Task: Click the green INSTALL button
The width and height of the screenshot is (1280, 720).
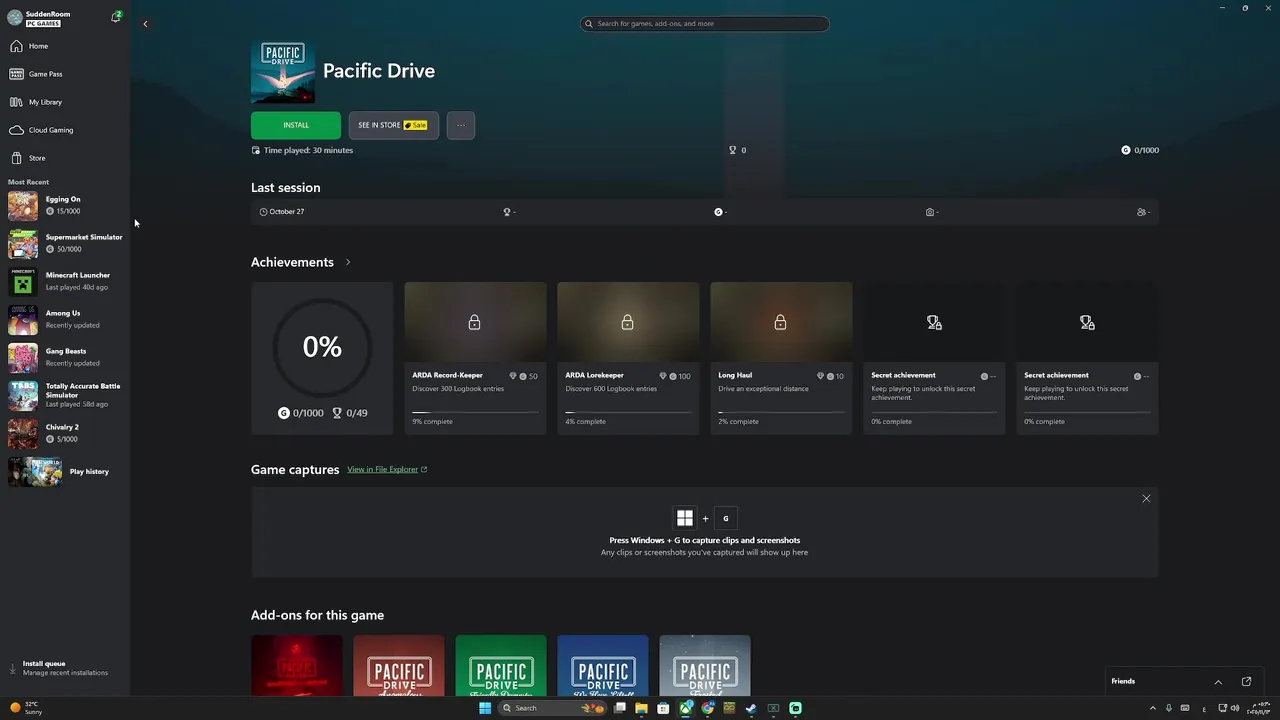Action: pos(296,125)
